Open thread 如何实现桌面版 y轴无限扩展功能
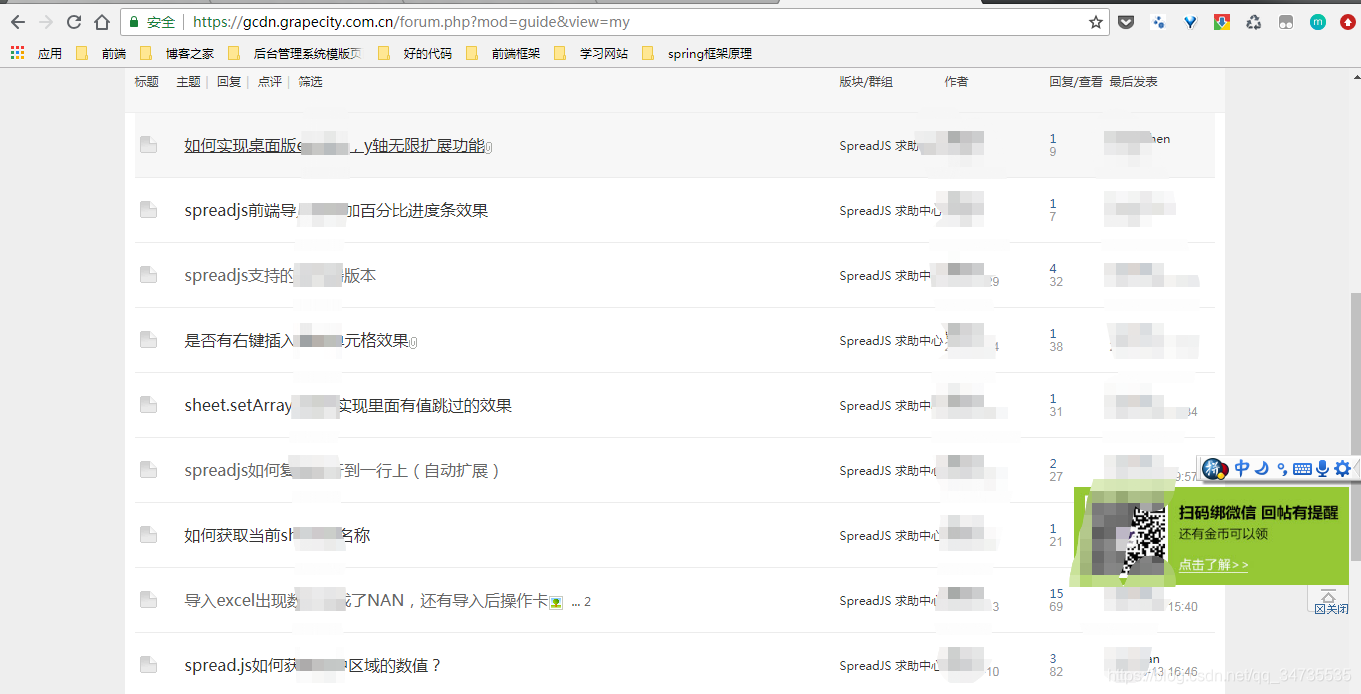The width and height of the screenshot is (1361, 694). (x=335, y=146)
